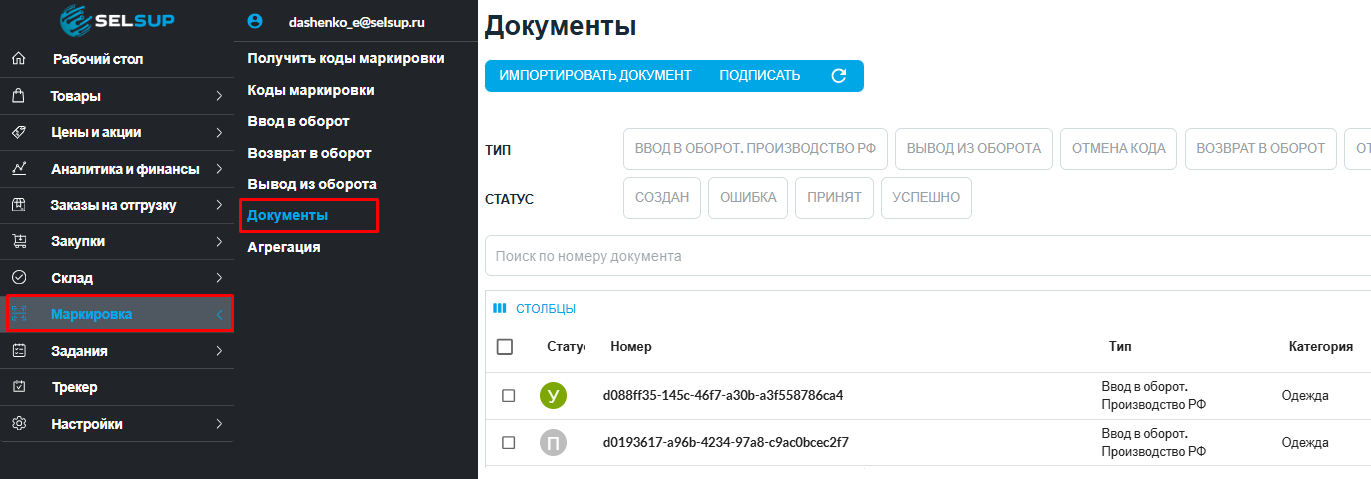The height and width of the screenshot is (479, 1371).
Task: Click the home icon beside Рабочий стол
Action: tap(18, 59)
